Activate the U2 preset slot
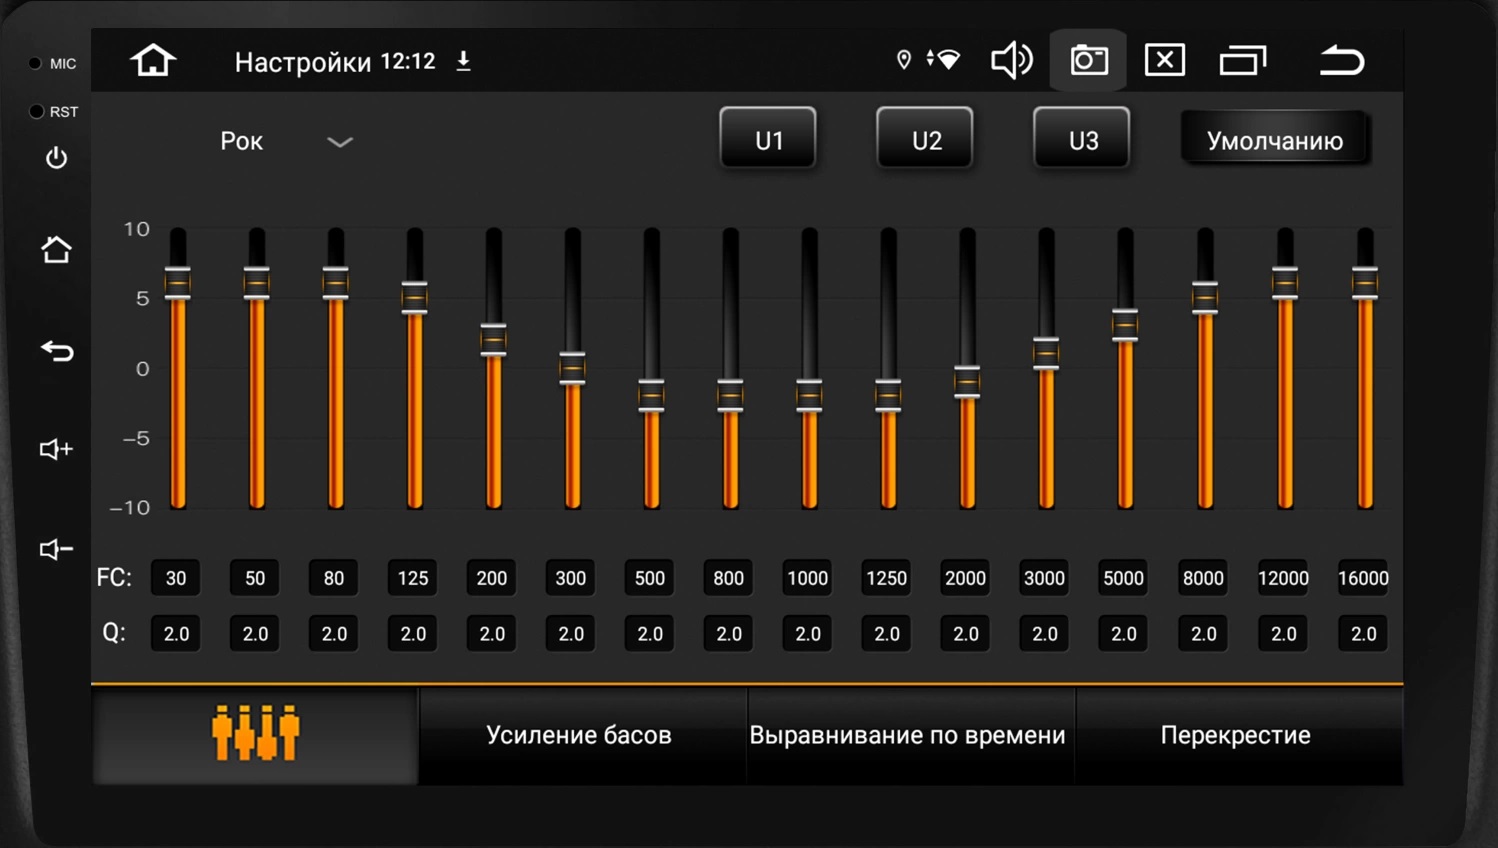 point(924,138)
